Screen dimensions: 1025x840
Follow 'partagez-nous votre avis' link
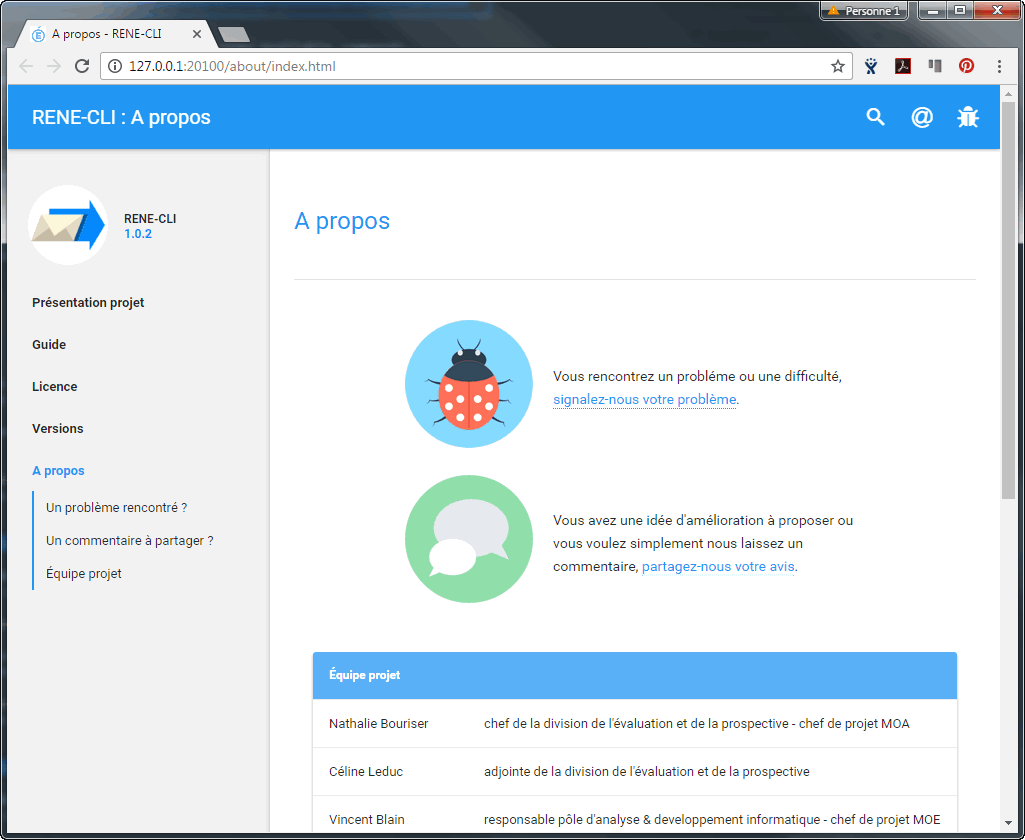click(718, 566)
